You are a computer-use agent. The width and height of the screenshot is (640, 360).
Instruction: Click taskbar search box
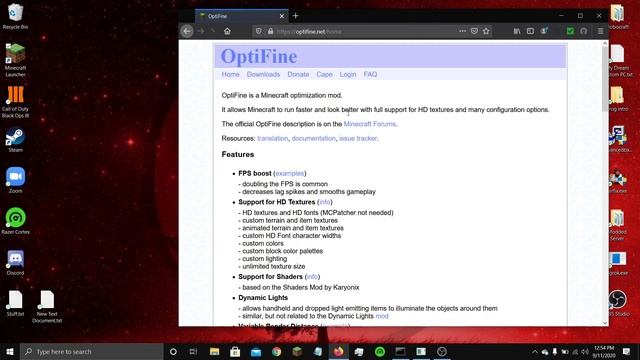(x=91, y=351)
